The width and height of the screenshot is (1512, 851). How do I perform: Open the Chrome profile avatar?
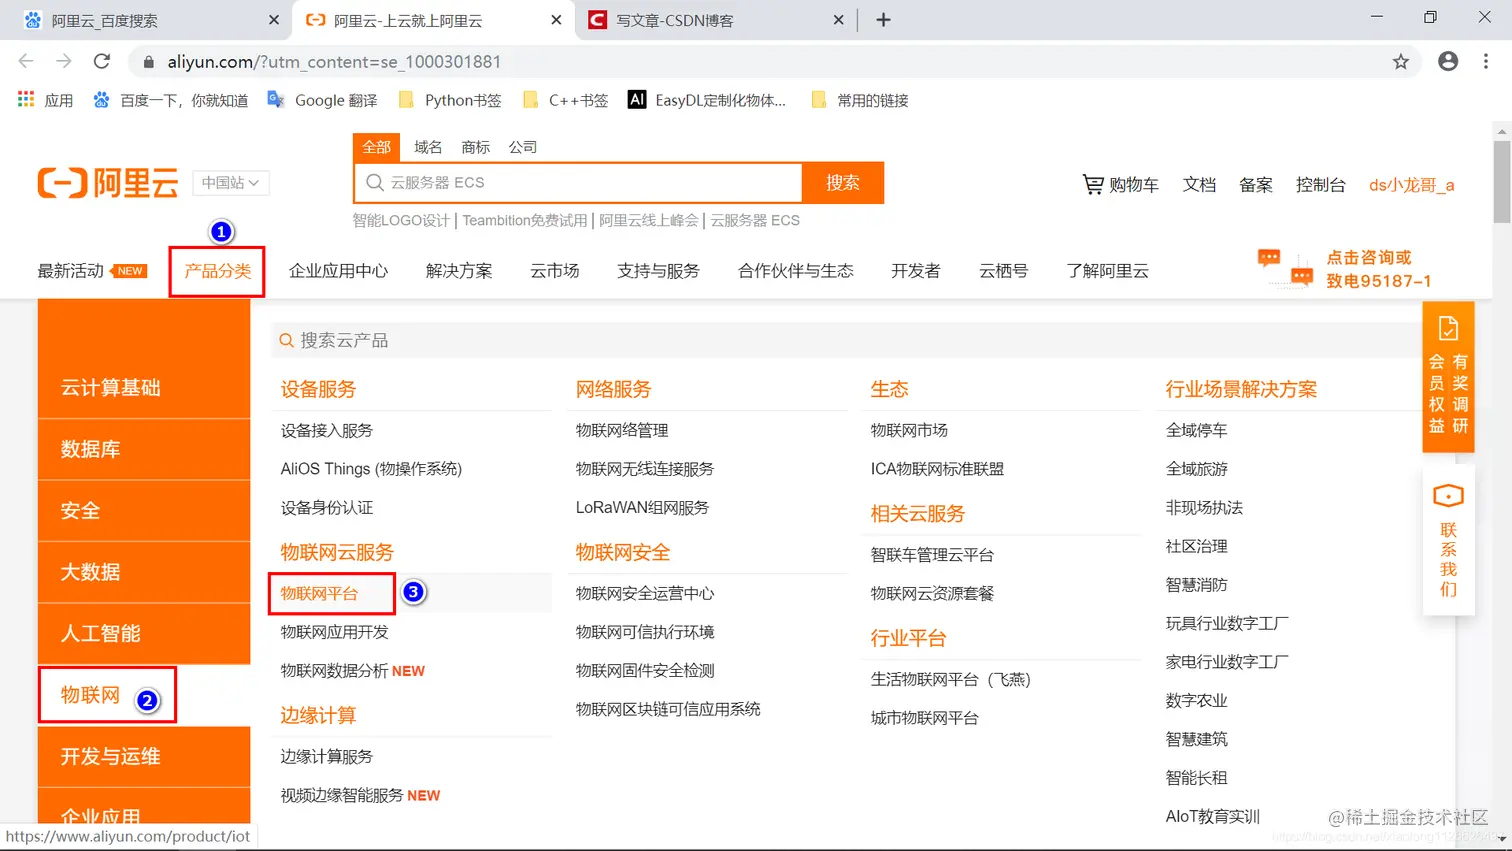1448,61
